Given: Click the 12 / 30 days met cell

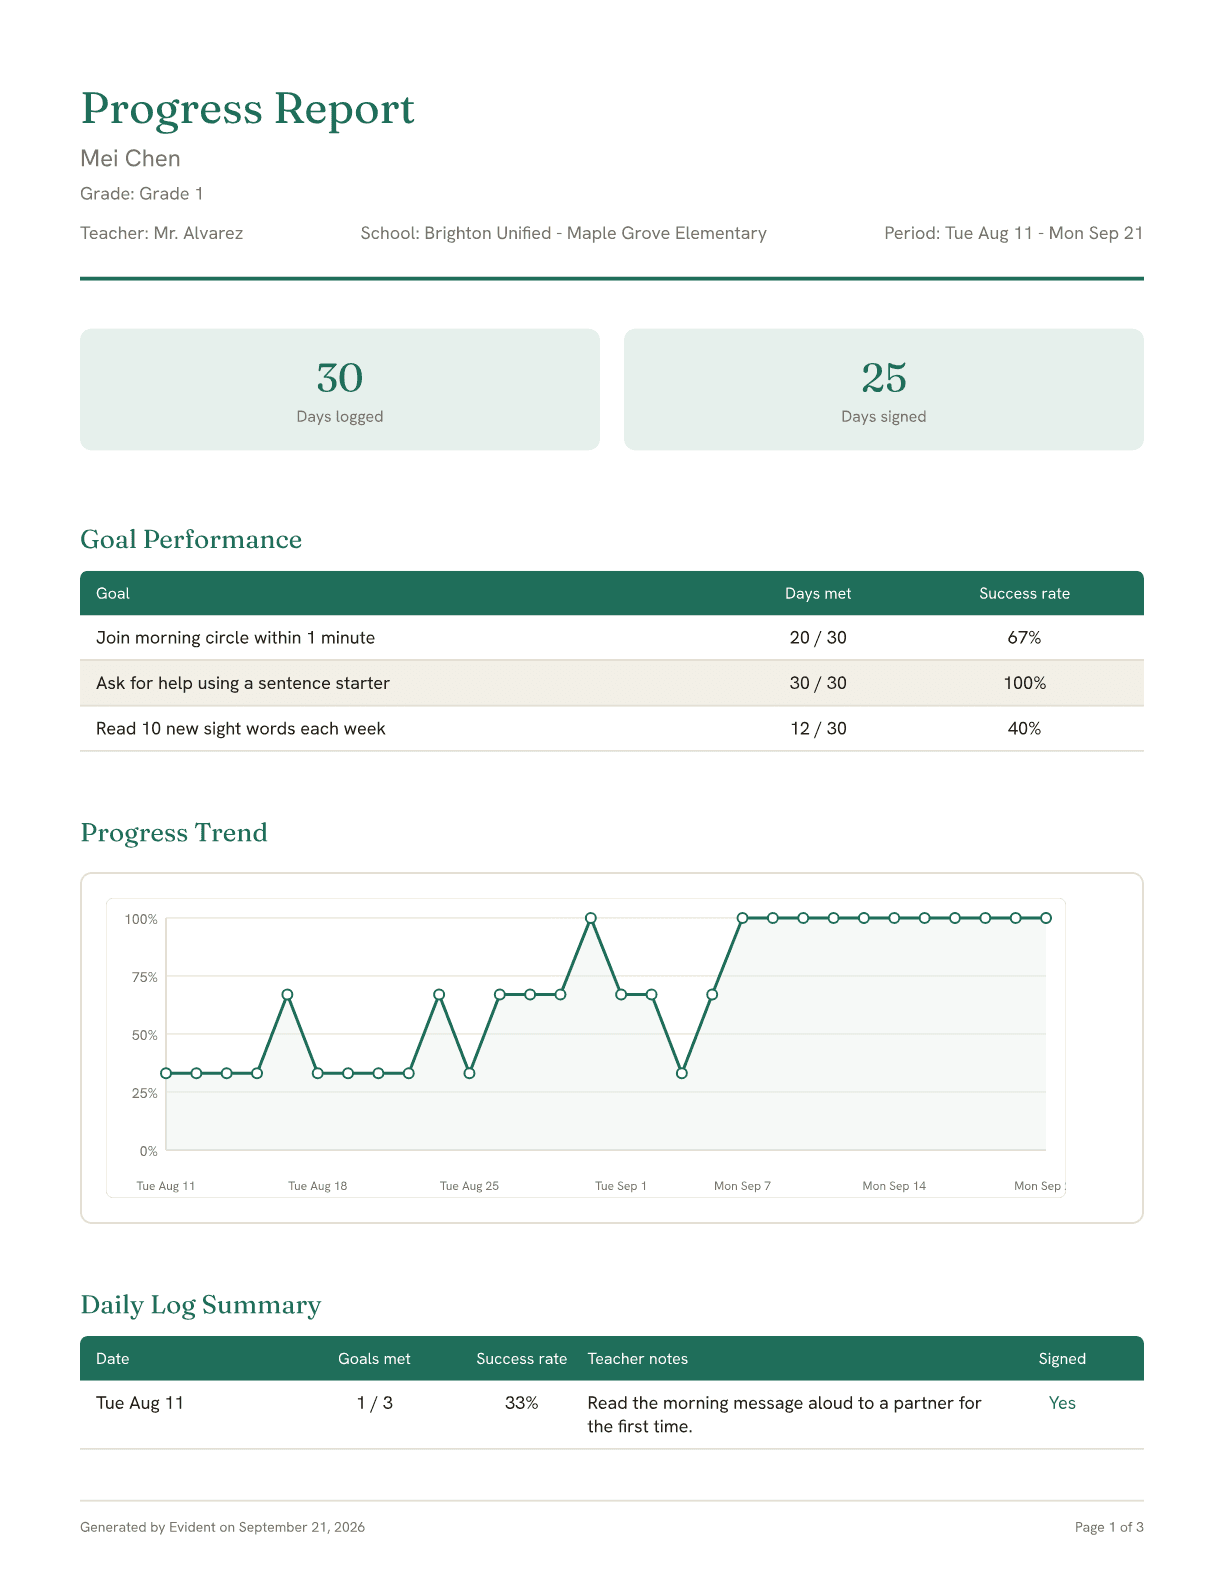Looking at the screenshot, I should coord(818,729).
